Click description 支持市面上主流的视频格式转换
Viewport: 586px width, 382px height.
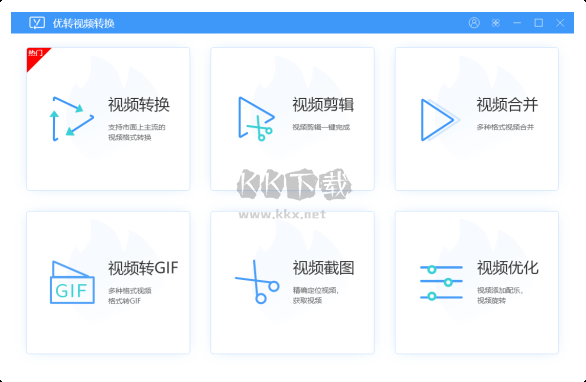pos(137,132)
